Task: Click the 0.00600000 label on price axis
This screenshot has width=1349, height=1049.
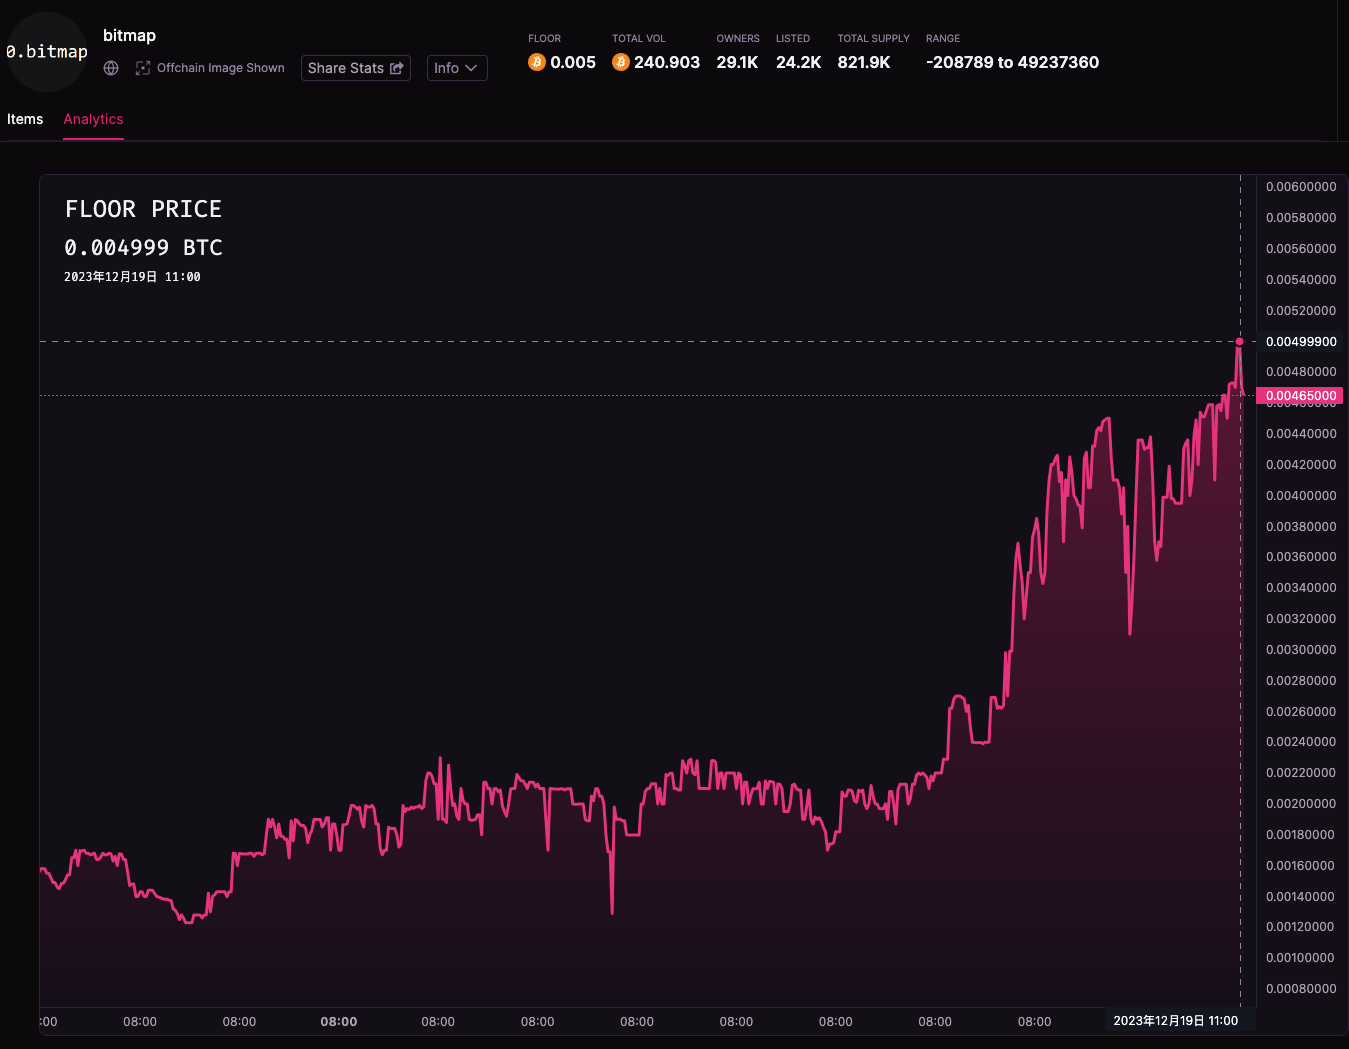Action: pyautogui.click(x=1300, y=187)
